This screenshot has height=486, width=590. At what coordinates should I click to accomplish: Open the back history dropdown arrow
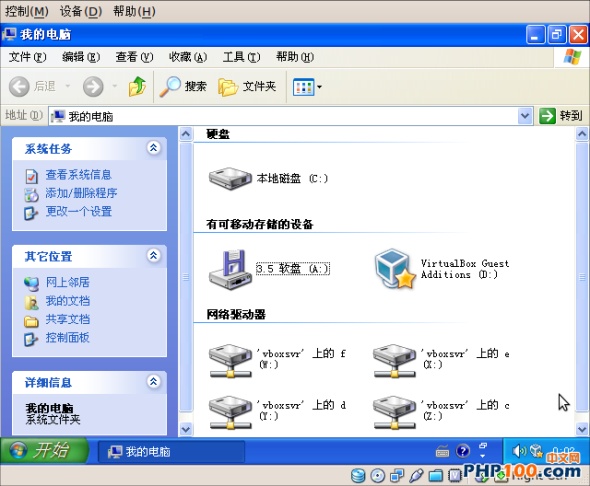(x=68, y=87)
